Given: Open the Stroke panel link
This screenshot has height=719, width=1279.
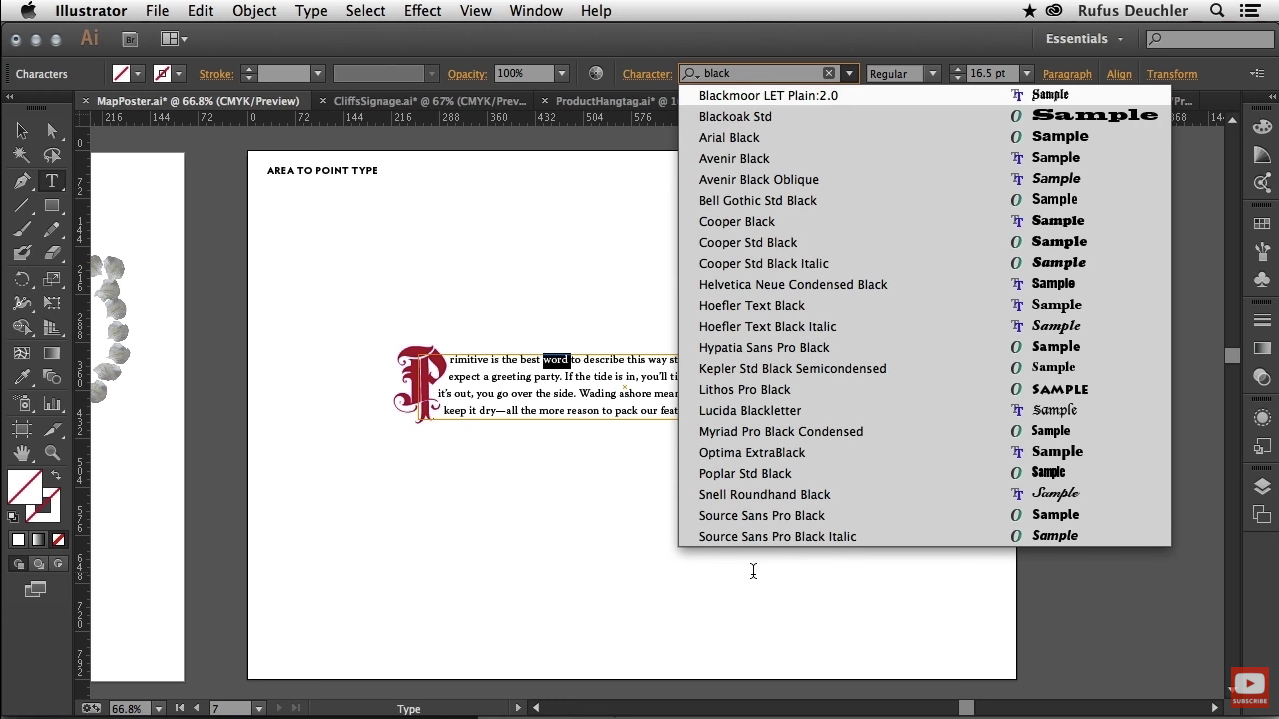Looking at the screenshot, I should (216, 74).
